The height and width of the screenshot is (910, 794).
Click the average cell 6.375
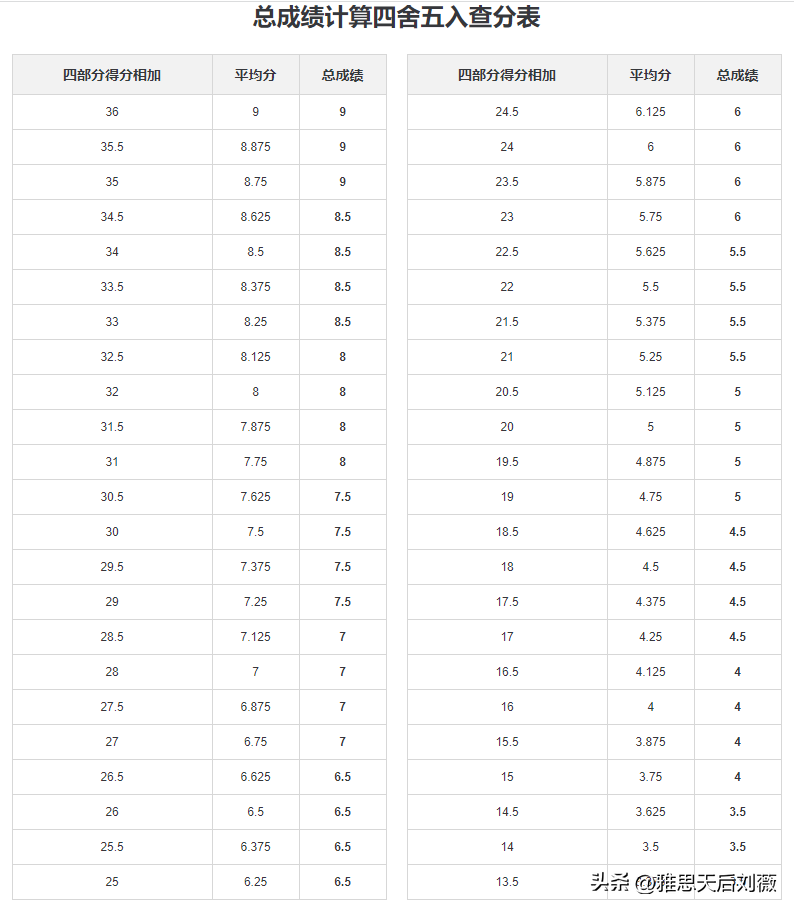click(x=255, y=847)
